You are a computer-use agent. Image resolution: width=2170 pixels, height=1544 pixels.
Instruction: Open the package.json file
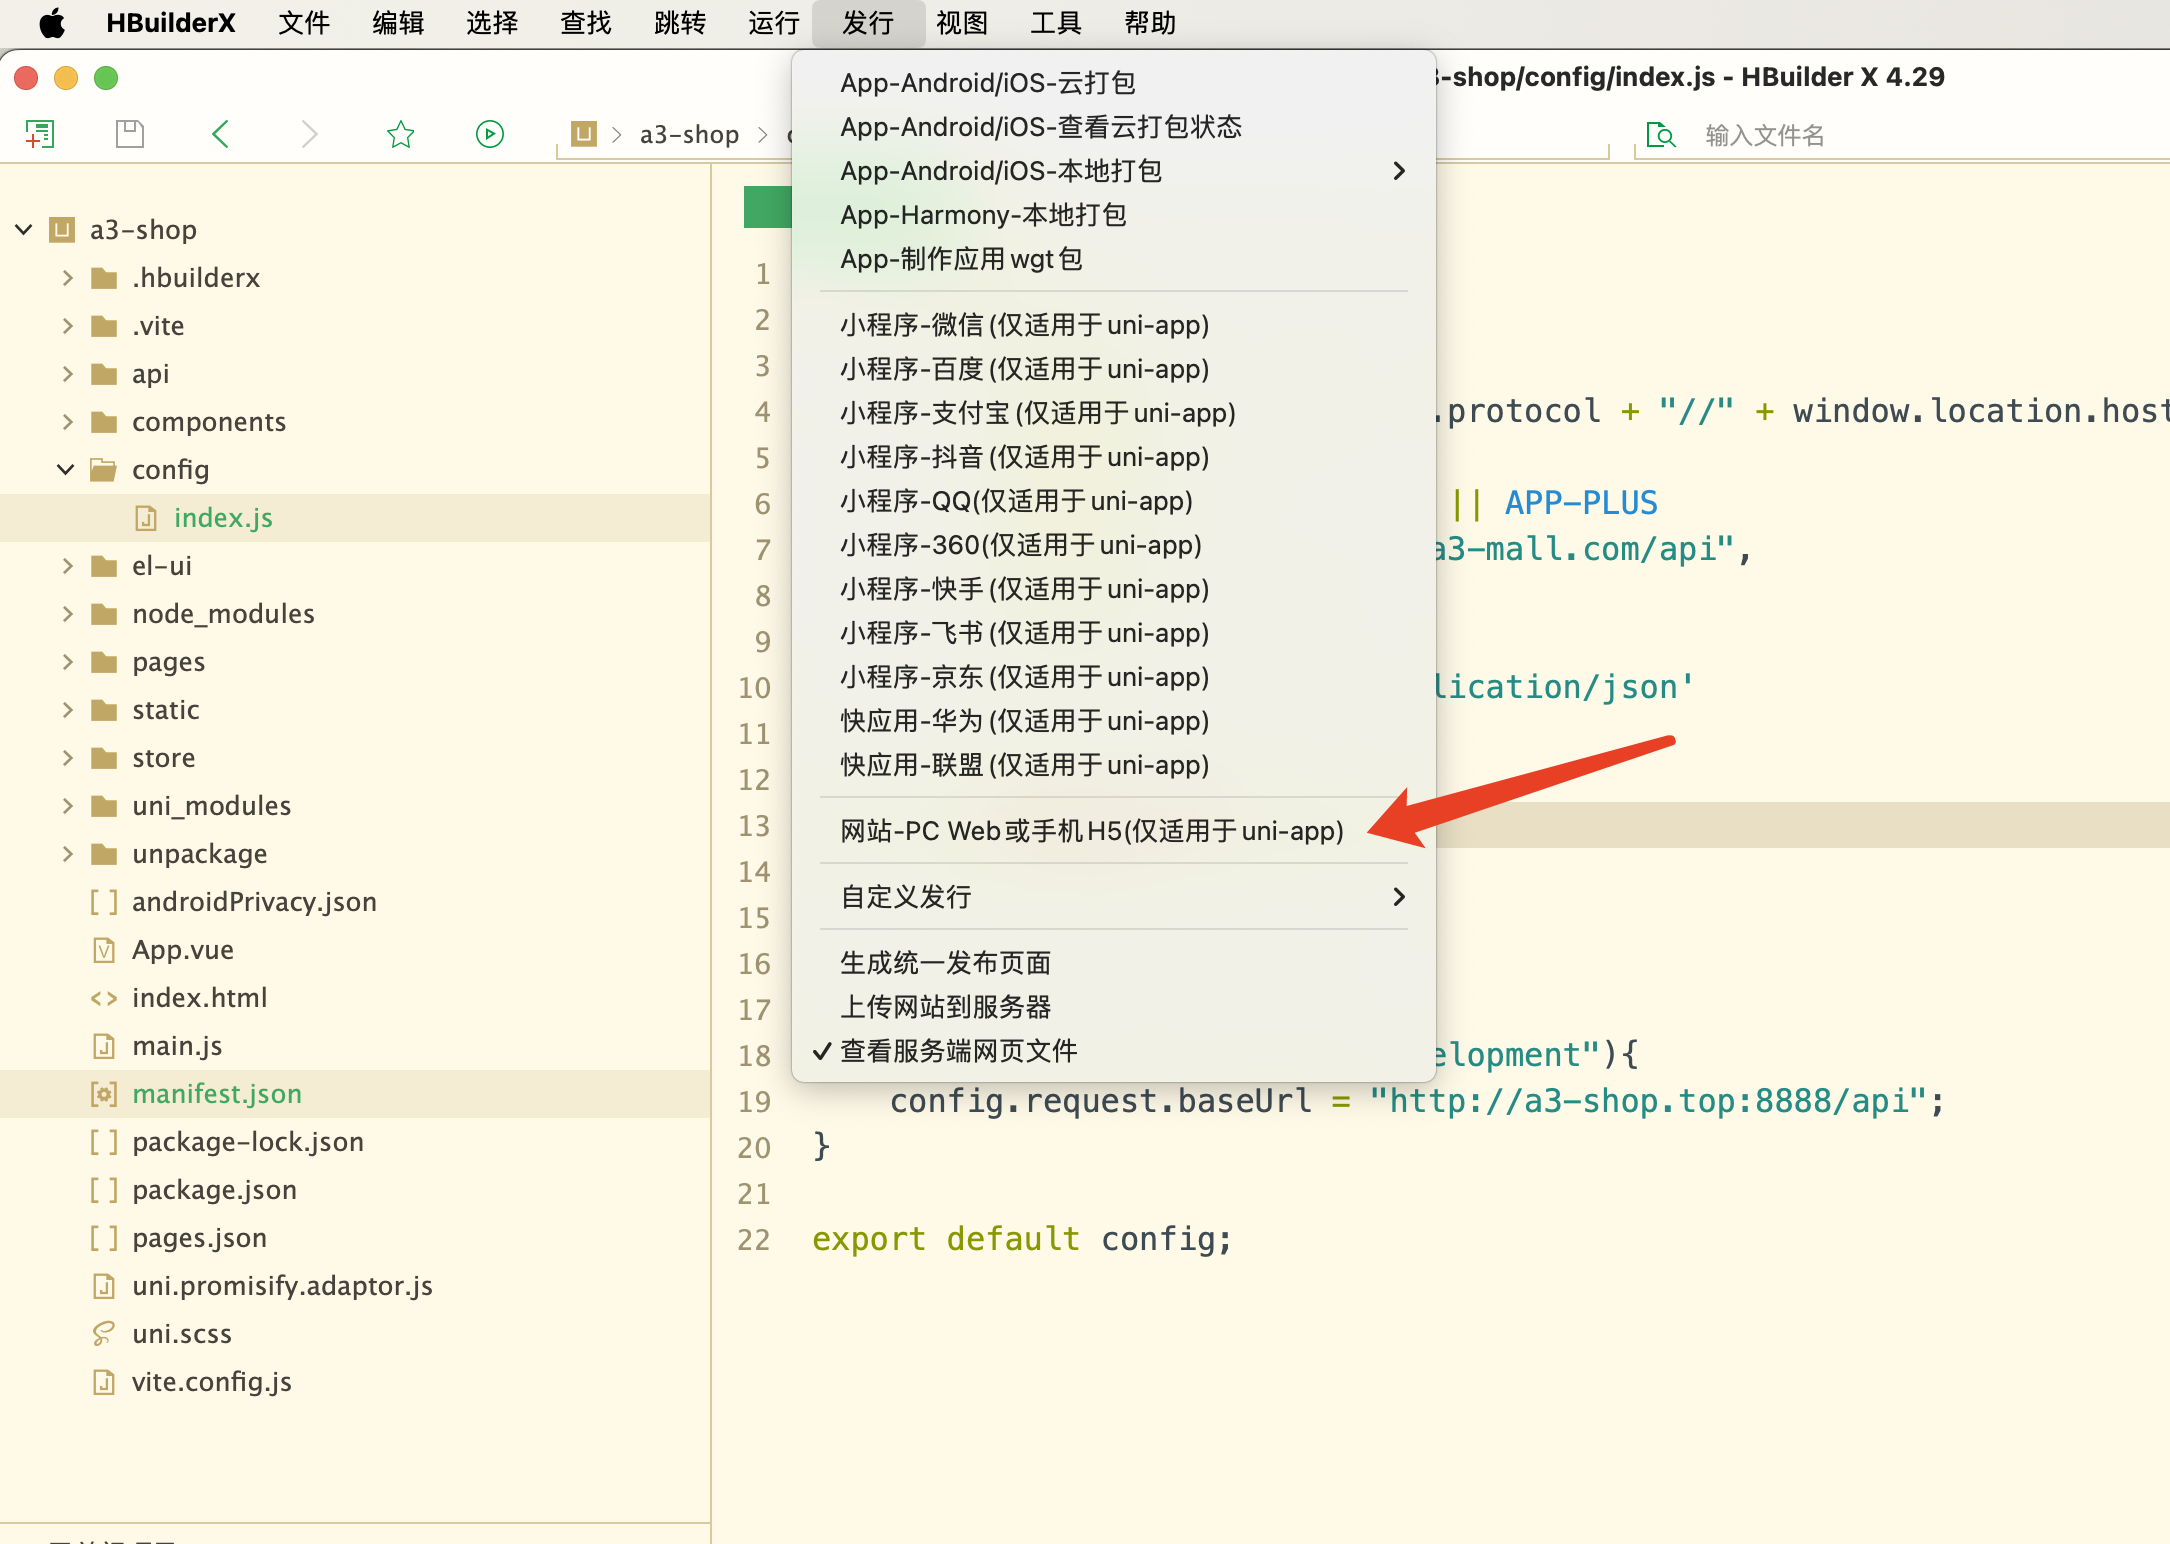click(x=214, y=1190)
